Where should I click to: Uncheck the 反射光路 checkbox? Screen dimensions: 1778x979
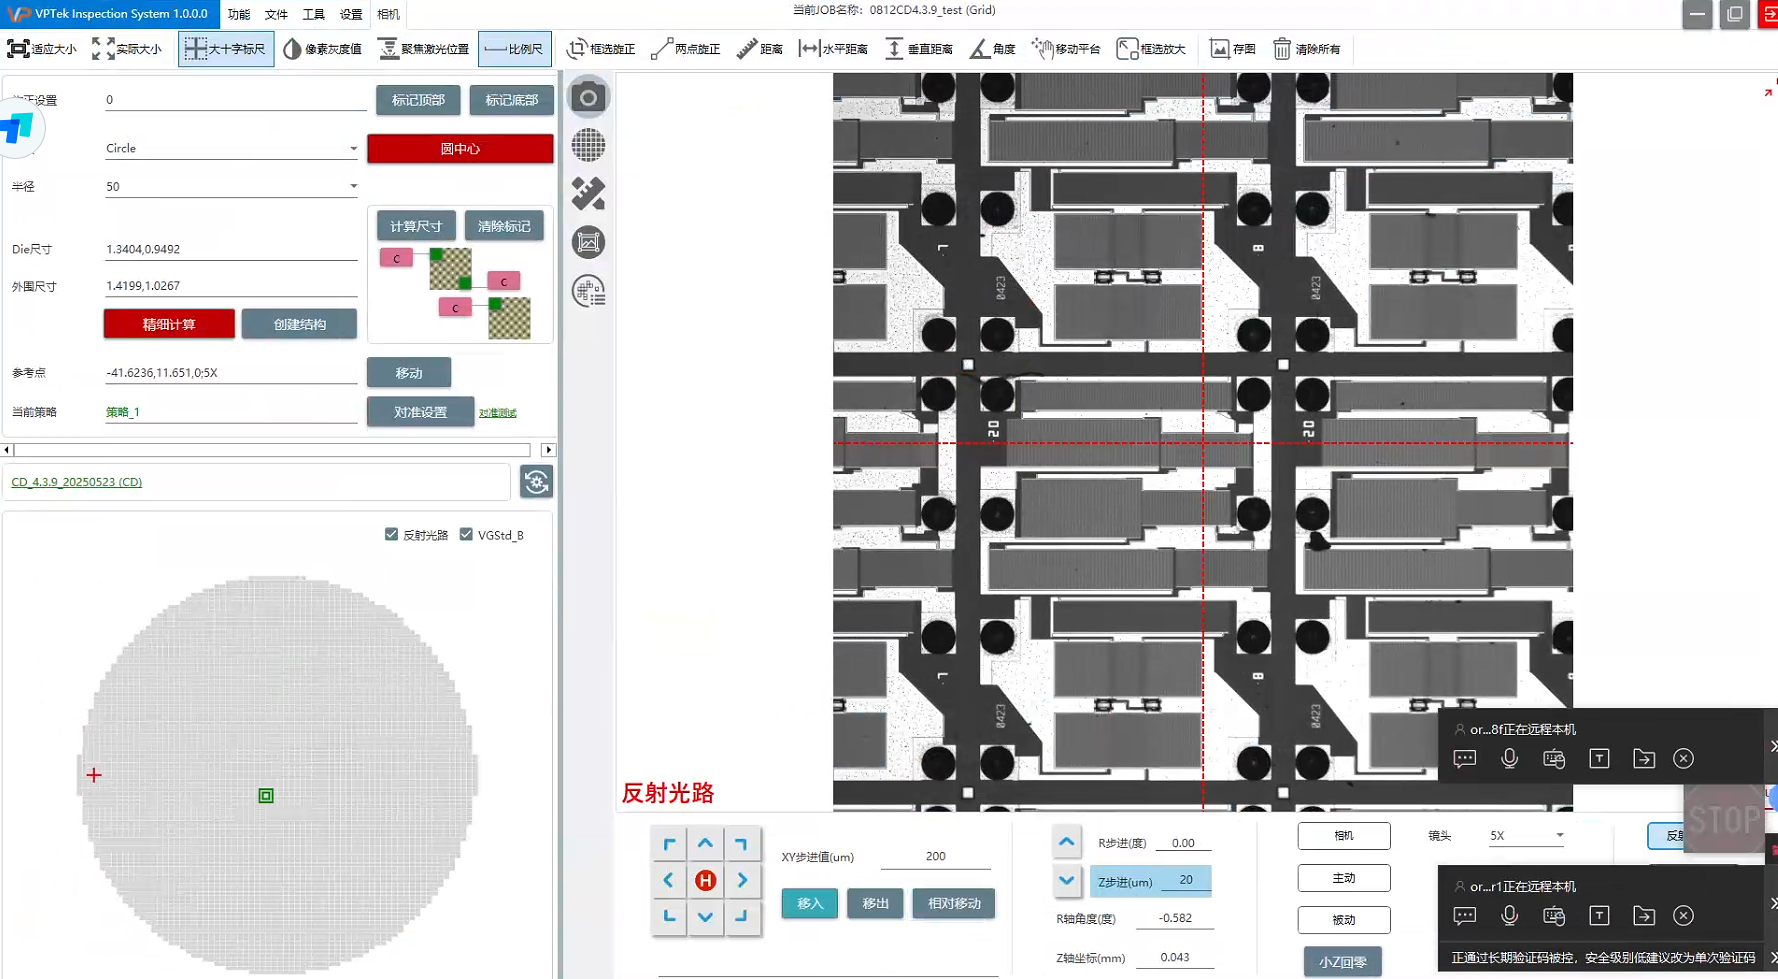coord(392,535)
